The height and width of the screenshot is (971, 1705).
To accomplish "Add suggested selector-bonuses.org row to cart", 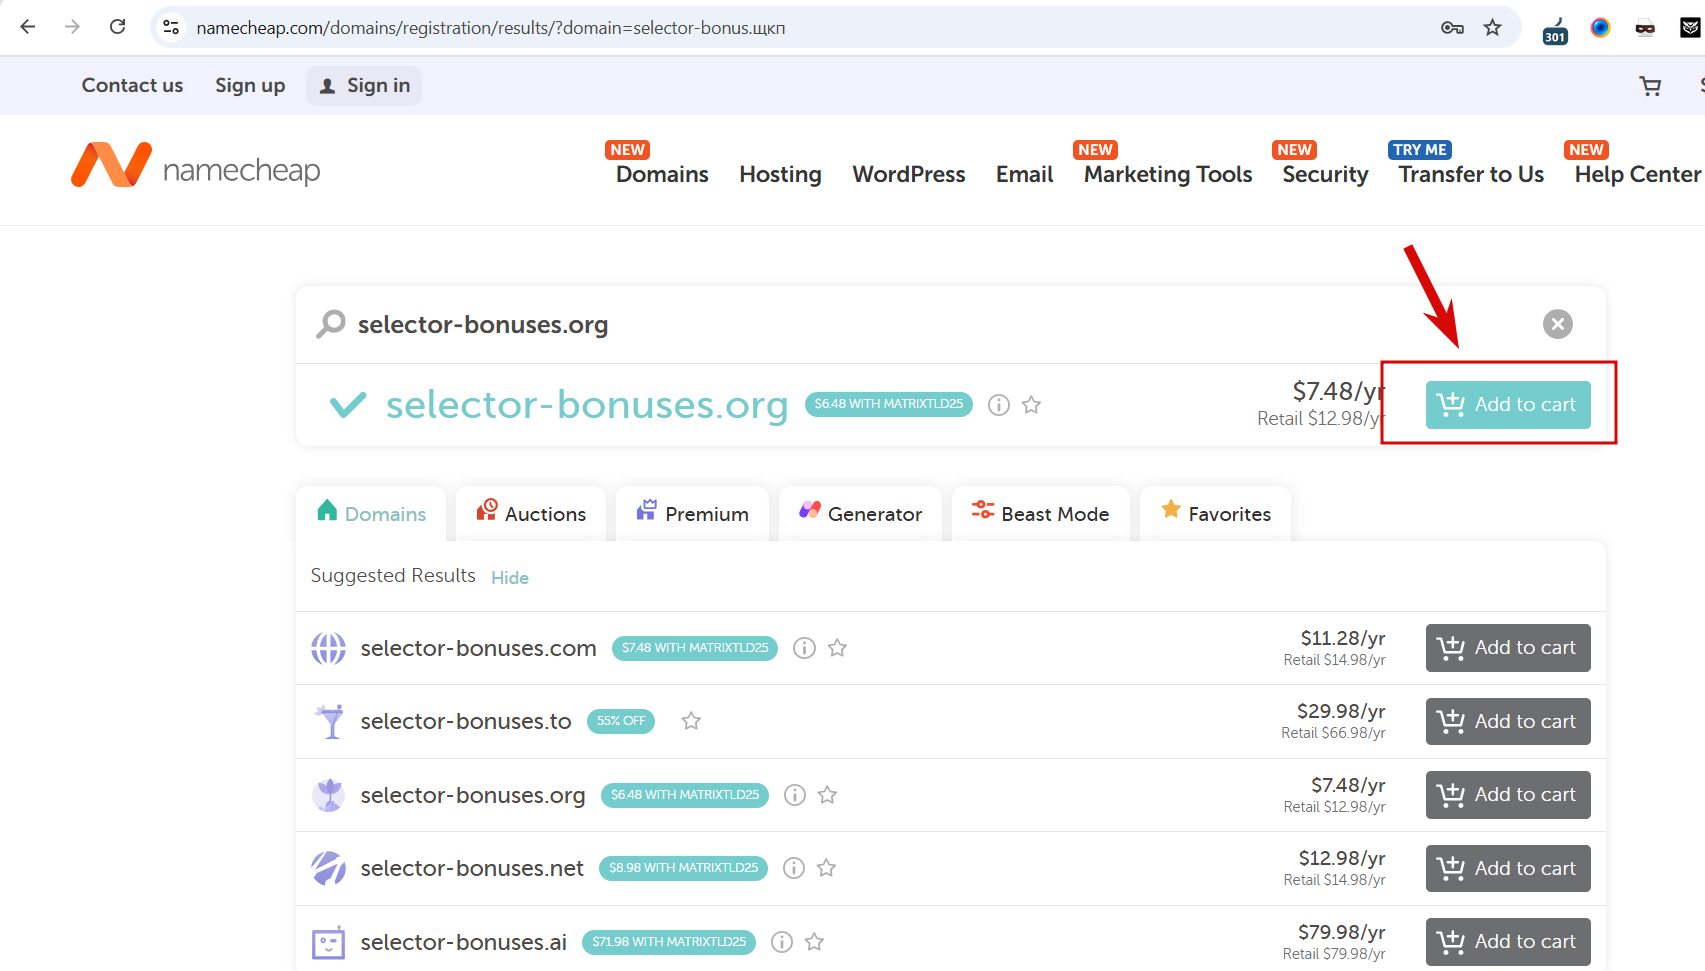I will pyautogui.click(x=1507, y=795).
